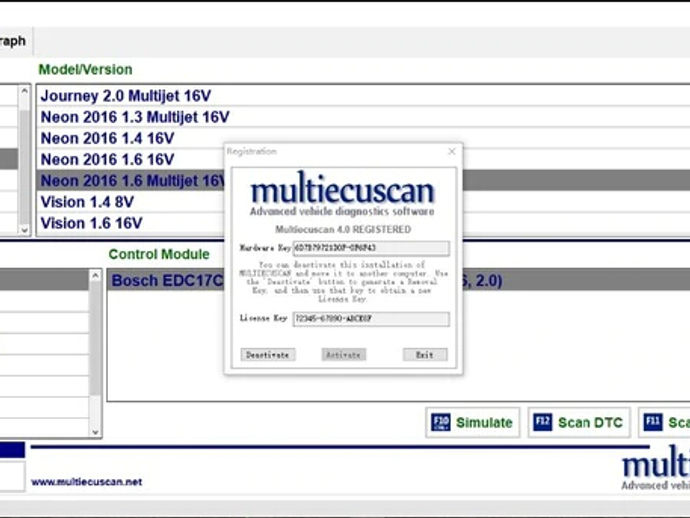Select Bosch EDC17C control module row

pyautogui.click(x=399, y=280)
